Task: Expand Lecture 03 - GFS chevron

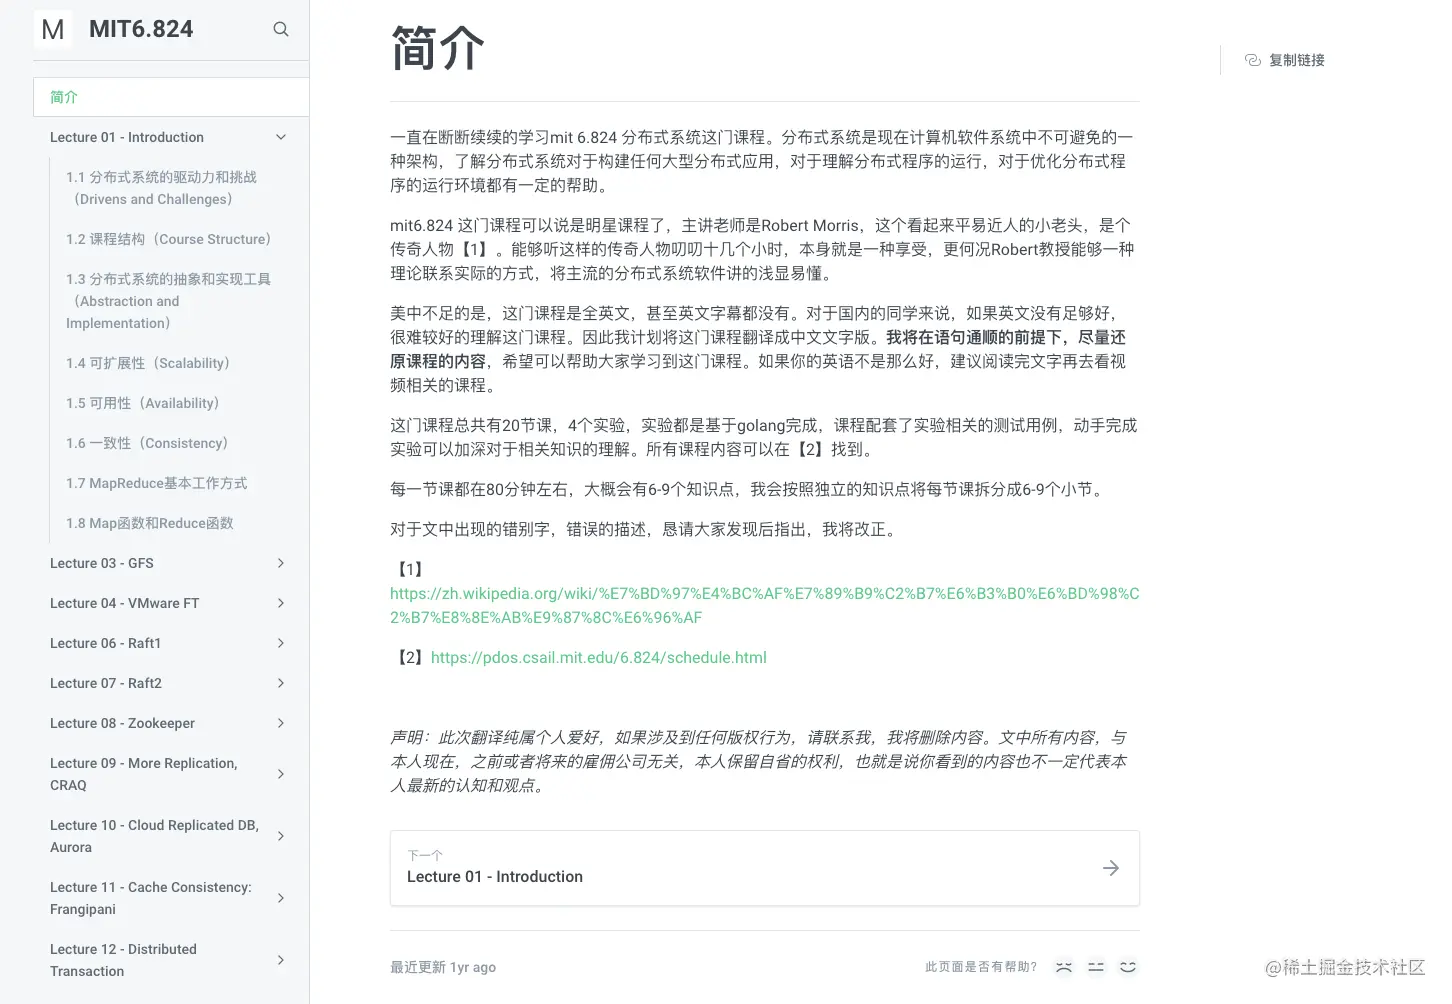Action: point(281,563)
